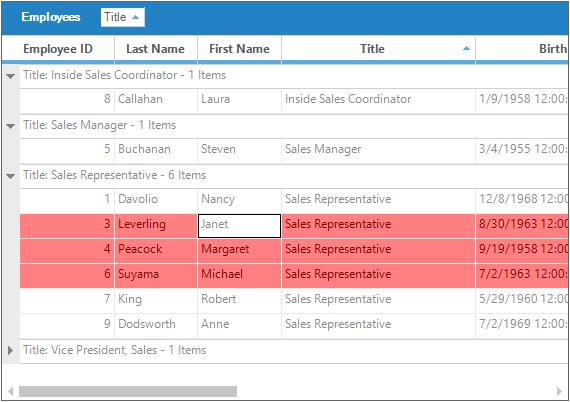Click Employee ID 8 cell
Image resolution: width=570 pixels, height=402 pixels.
point(67,100)
